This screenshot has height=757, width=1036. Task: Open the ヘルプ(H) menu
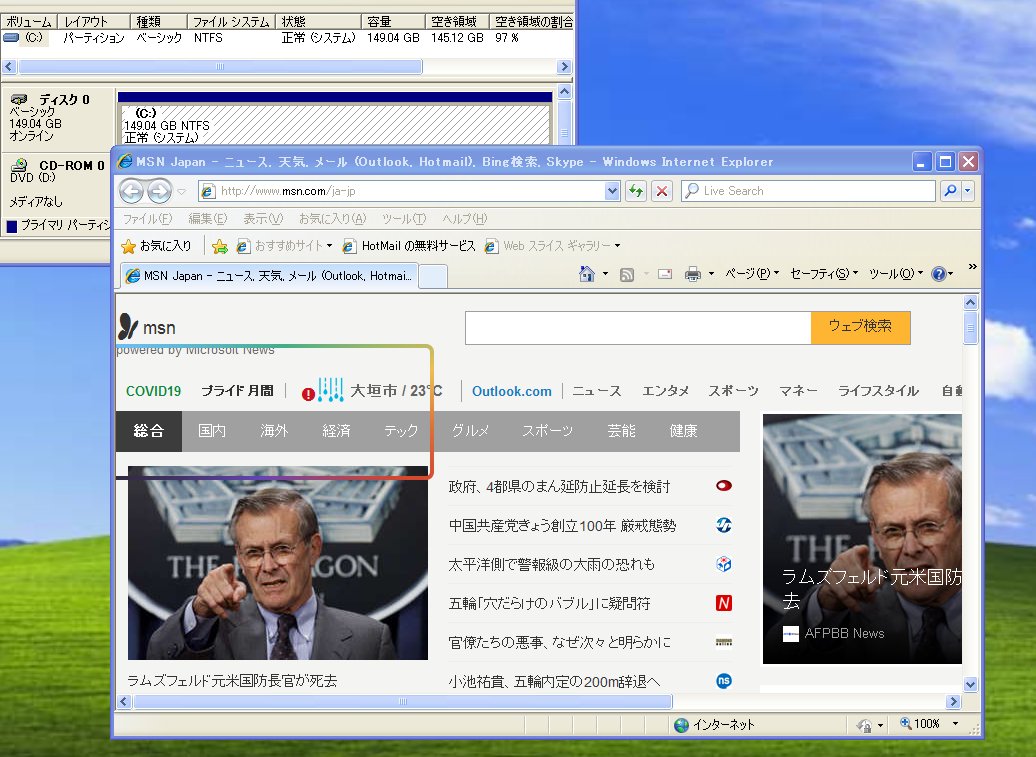point(464,219)
